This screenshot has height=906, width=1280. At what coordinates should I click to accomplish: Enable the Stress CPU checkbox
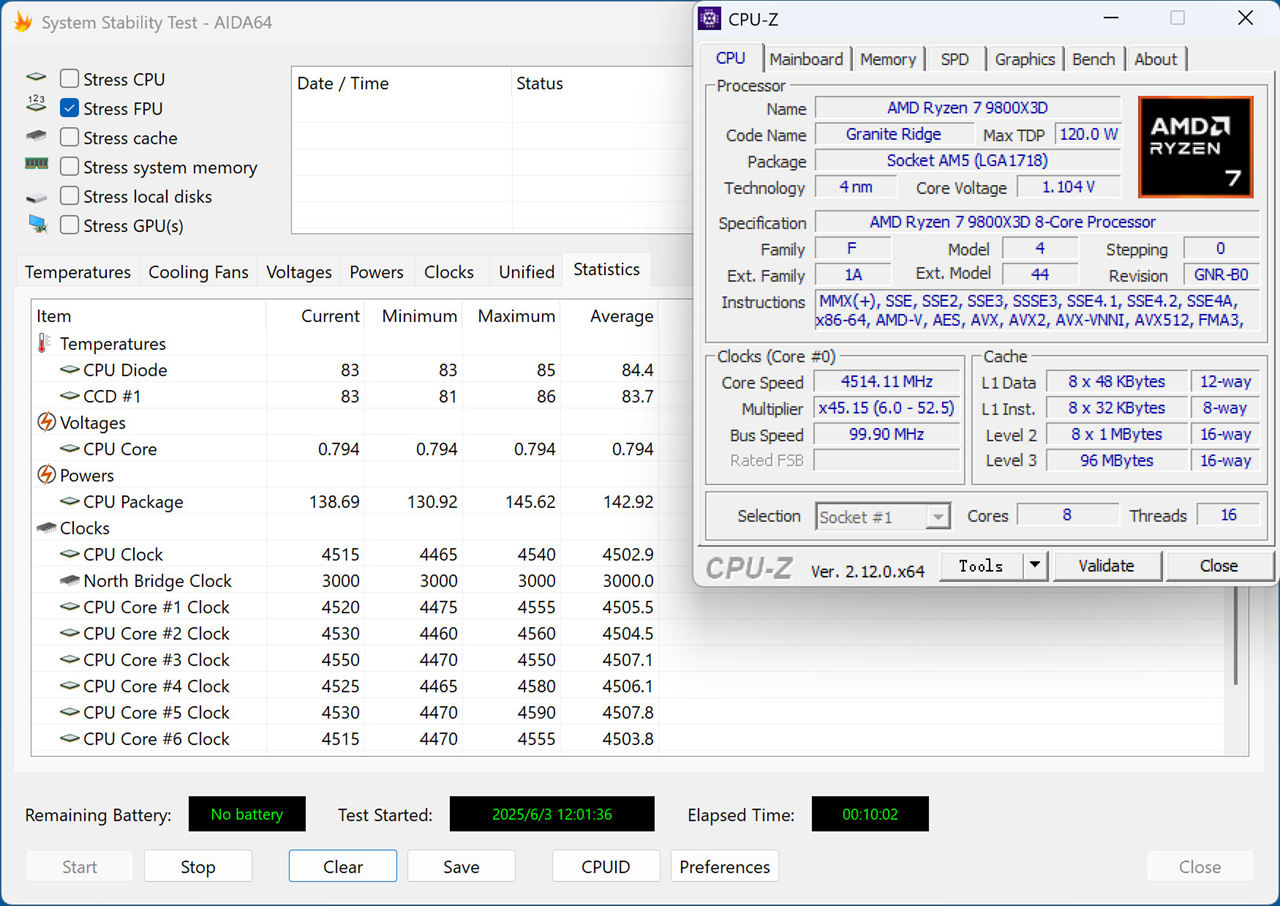(x=69, y=78)
